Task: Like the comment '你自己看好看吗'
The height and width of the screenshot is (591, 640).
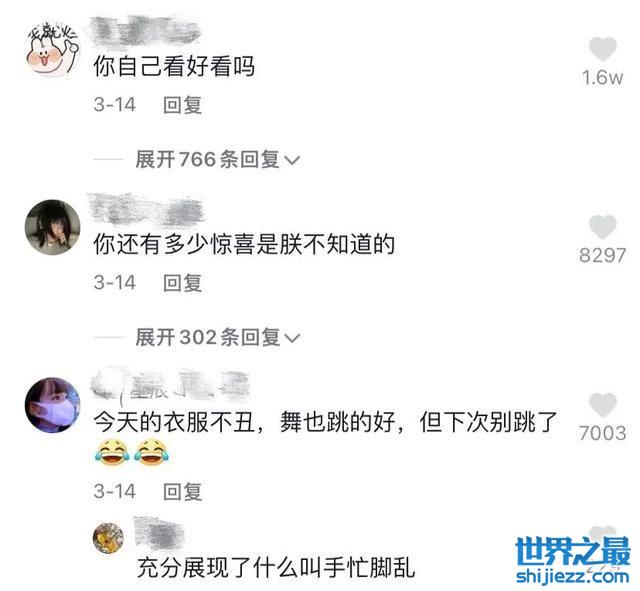Action: [602, 49]
